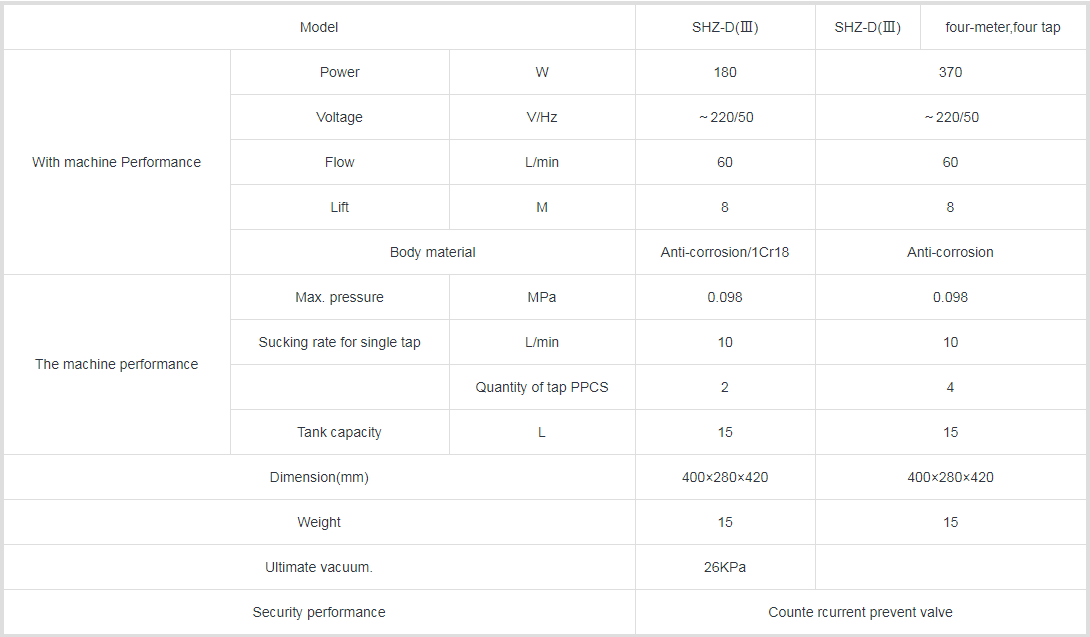Click the 26KPa vacuum value
This screenshot has height=637, width=1090.
(x=725, y=567)
